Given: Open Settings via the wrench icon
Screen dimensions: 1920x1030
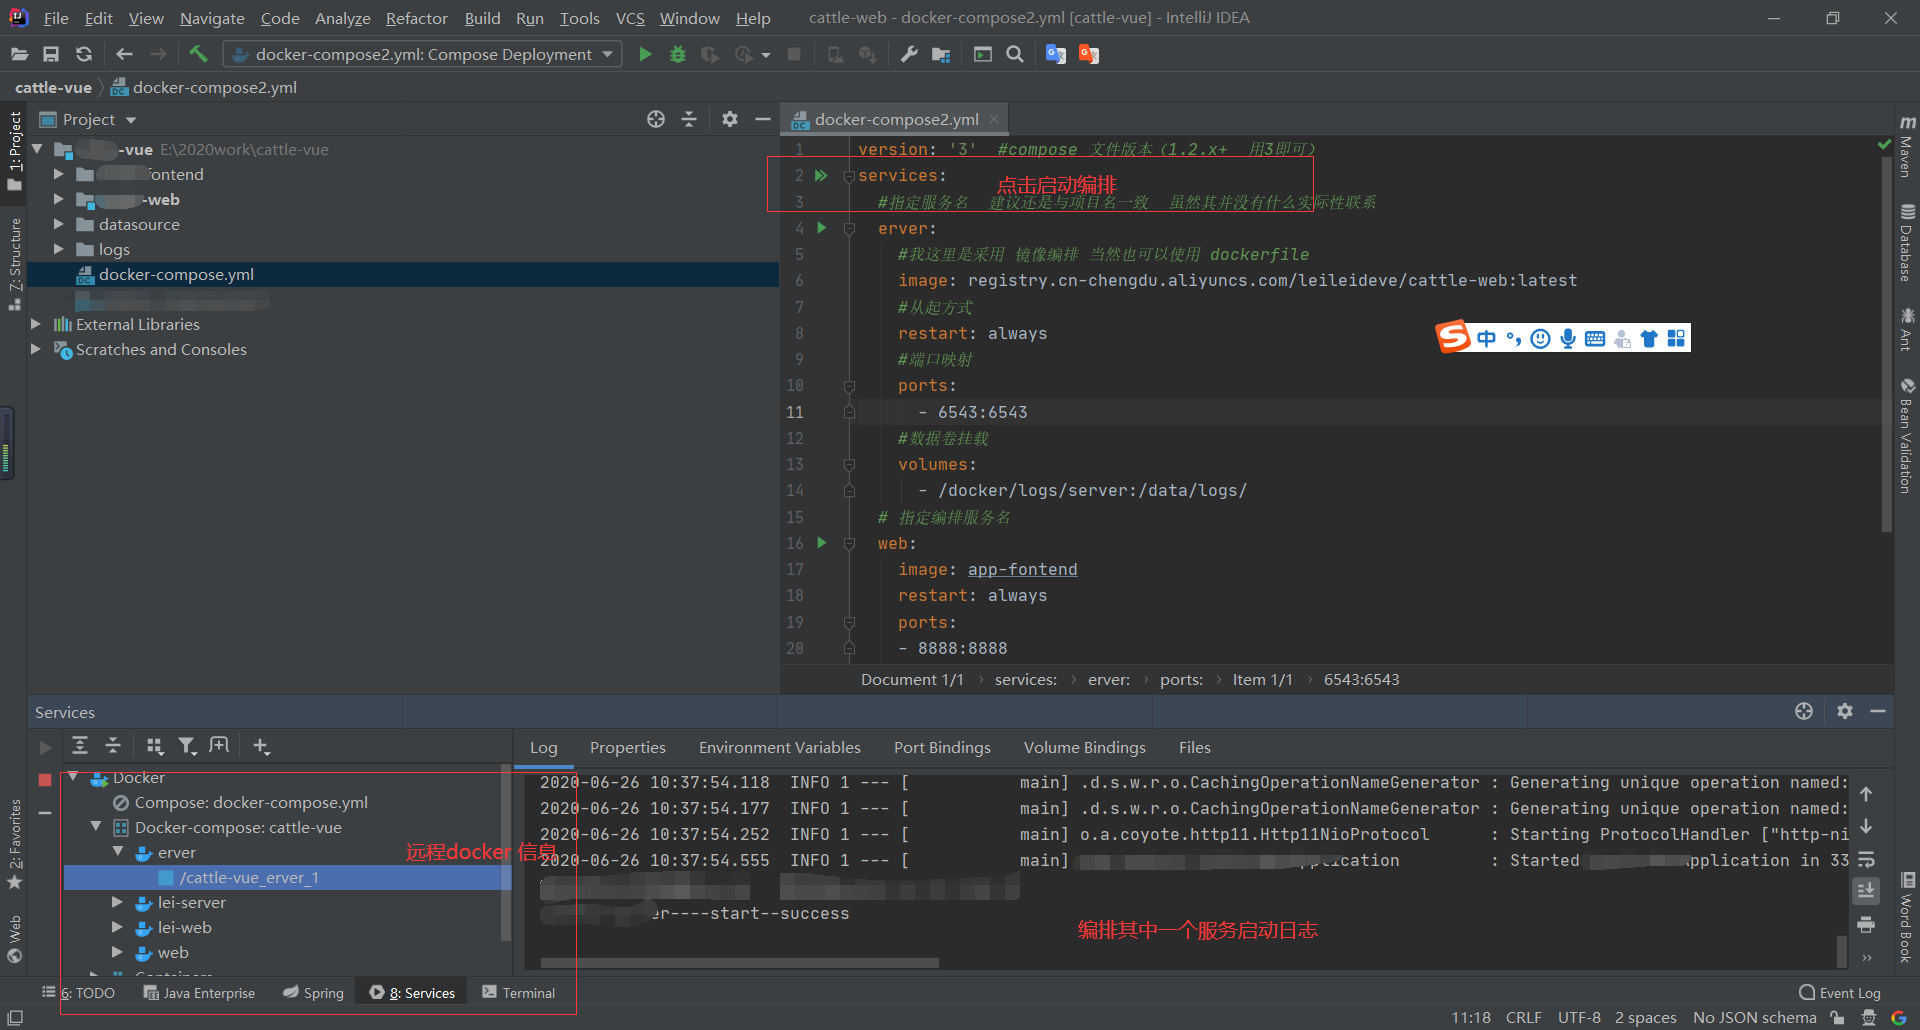Looking at the screenshot, I should click(908, 54).
